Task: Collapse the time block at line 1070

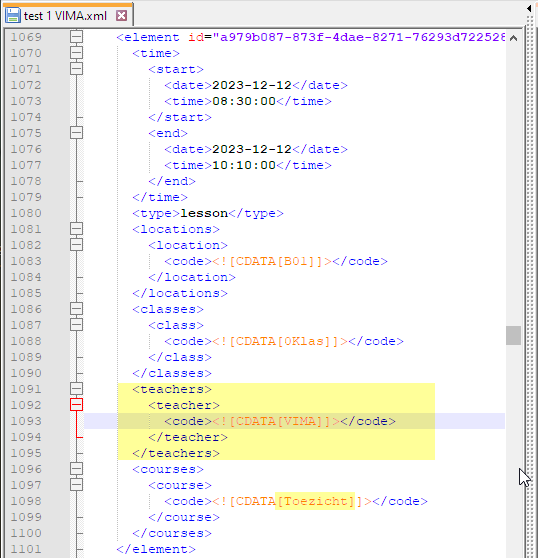Action: tap(77, 53)
